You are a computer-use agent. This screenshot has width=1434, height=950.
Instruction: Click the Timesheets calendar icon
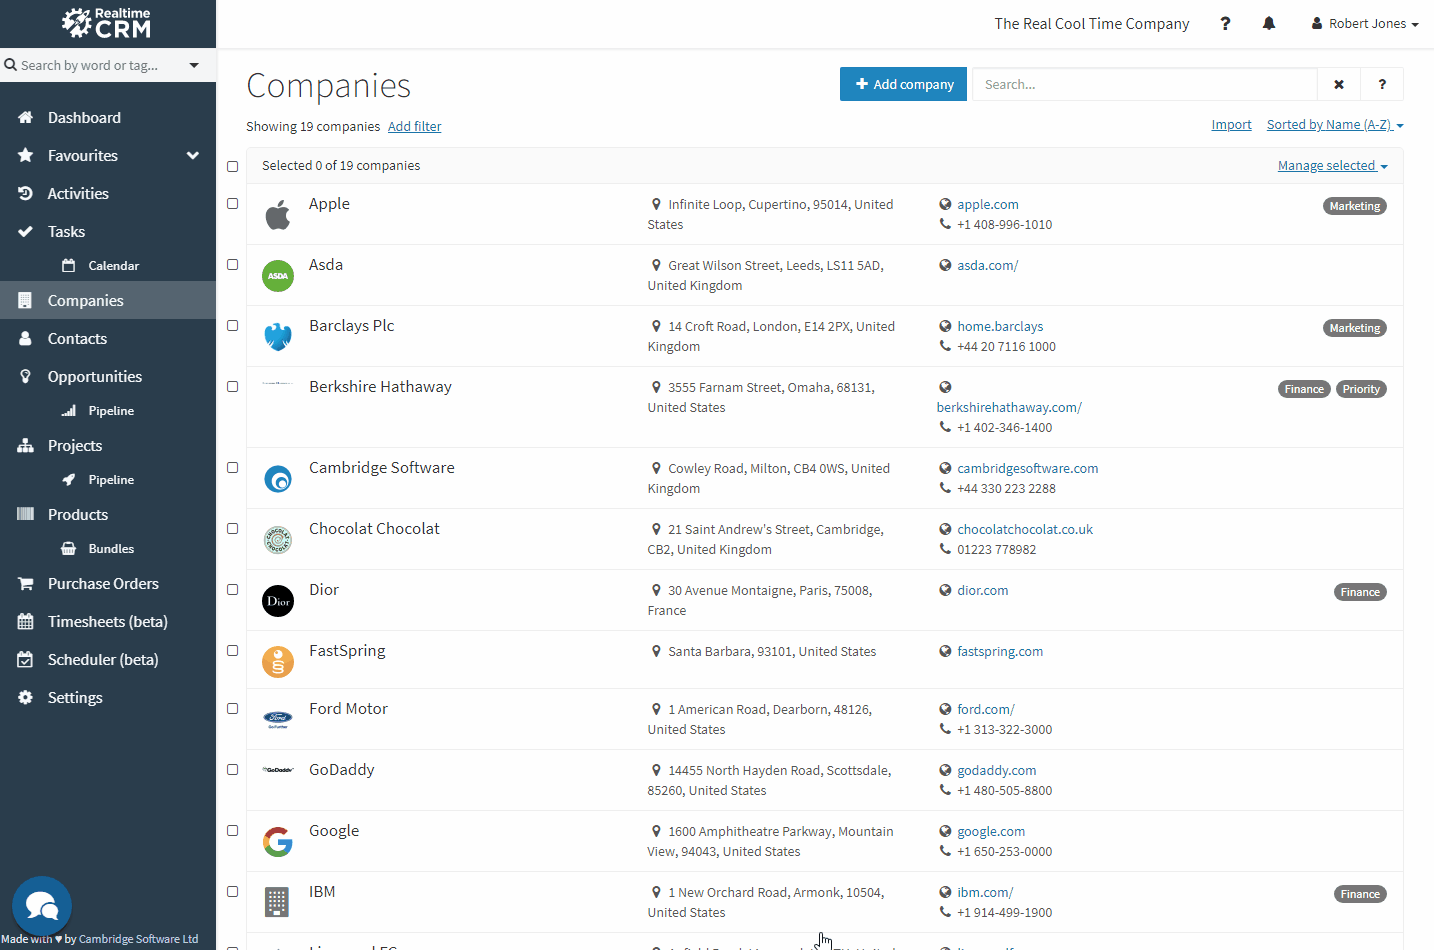click(x=26, y=622)
